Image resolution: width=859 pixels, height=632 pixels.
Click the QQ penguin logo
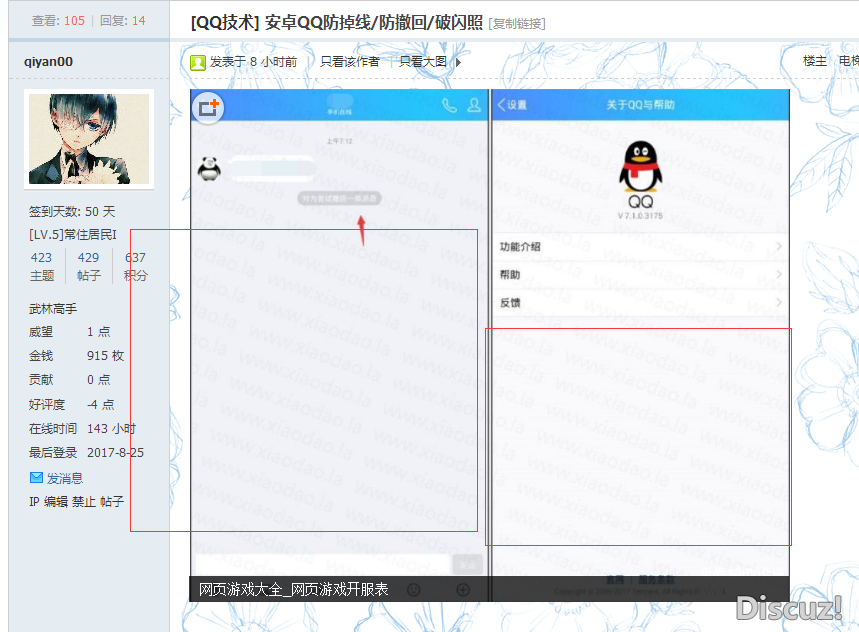[x=640, y=167]
